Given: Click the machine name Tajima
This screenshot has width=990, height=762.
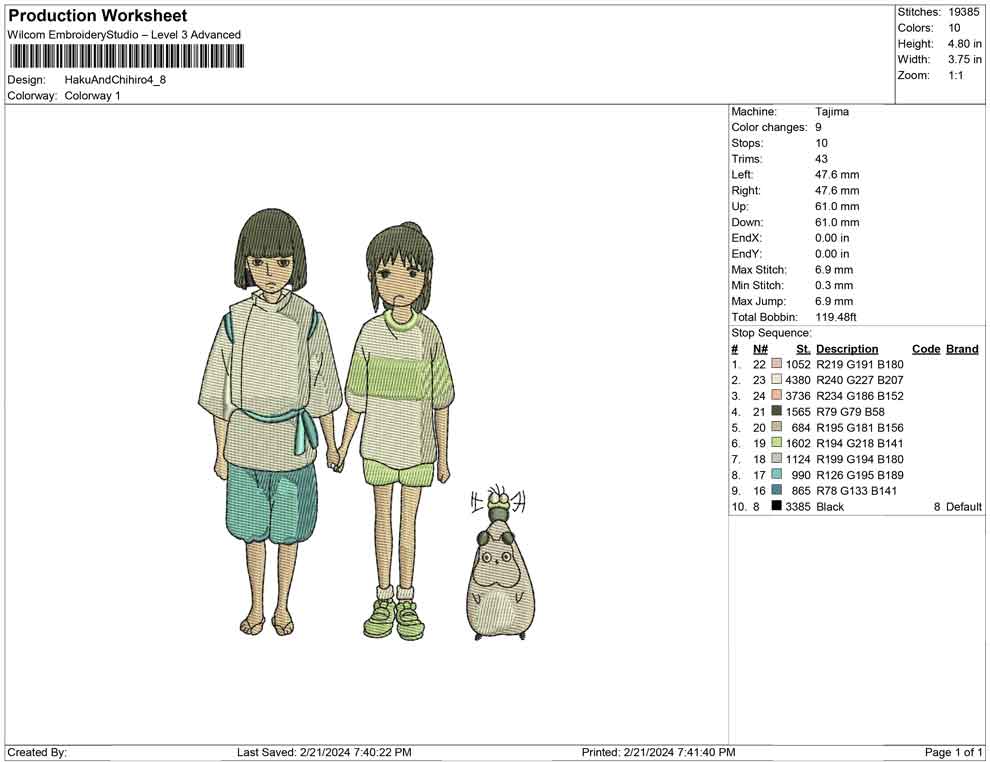Looking at the screenshot, I should [x=832, y=111].
